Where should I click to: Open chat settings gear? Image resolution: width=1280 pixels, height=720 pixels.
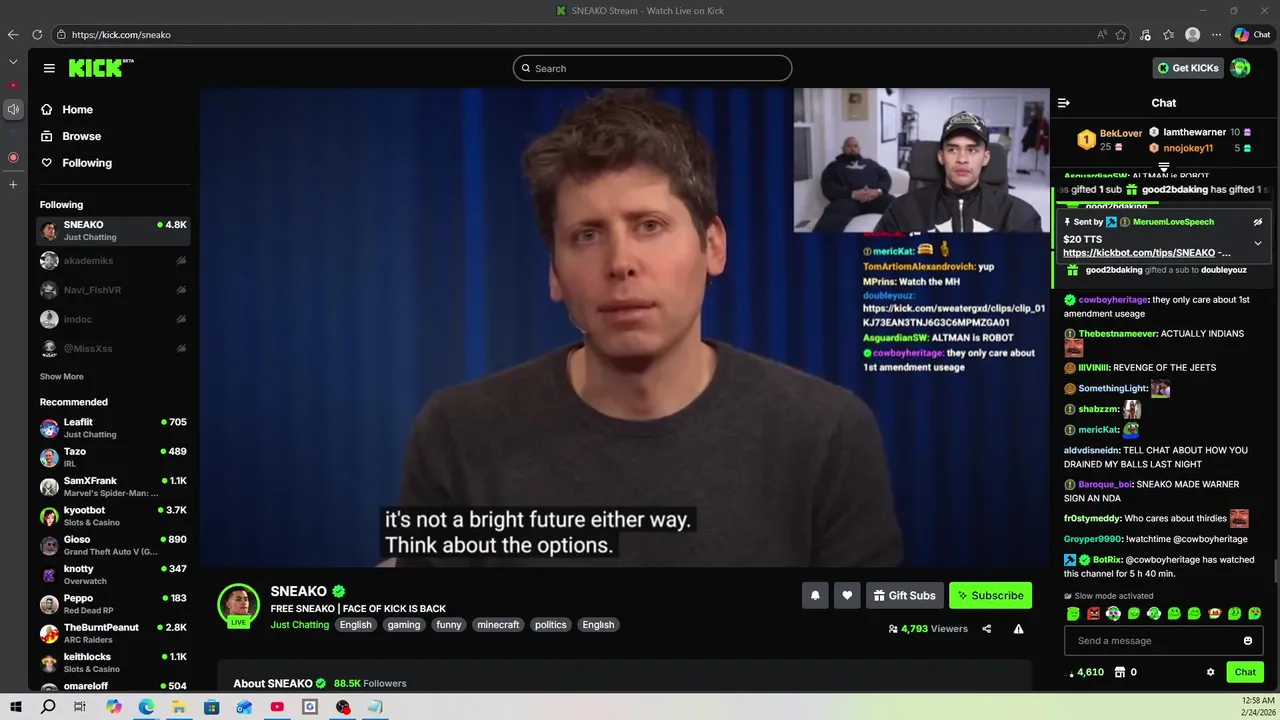tap(1211, 672)
